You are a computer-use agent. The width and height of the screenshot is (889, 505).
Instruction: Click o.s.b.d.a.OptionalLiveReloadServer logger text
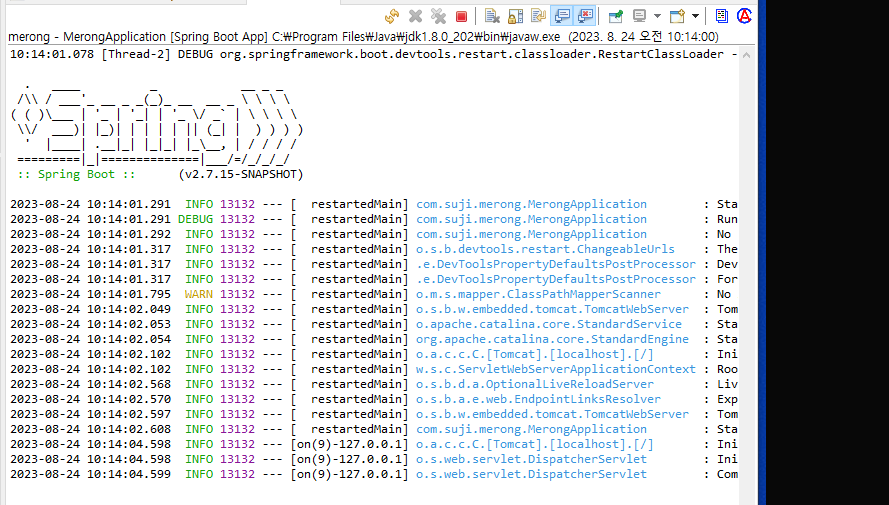click(x=535, y=384)
